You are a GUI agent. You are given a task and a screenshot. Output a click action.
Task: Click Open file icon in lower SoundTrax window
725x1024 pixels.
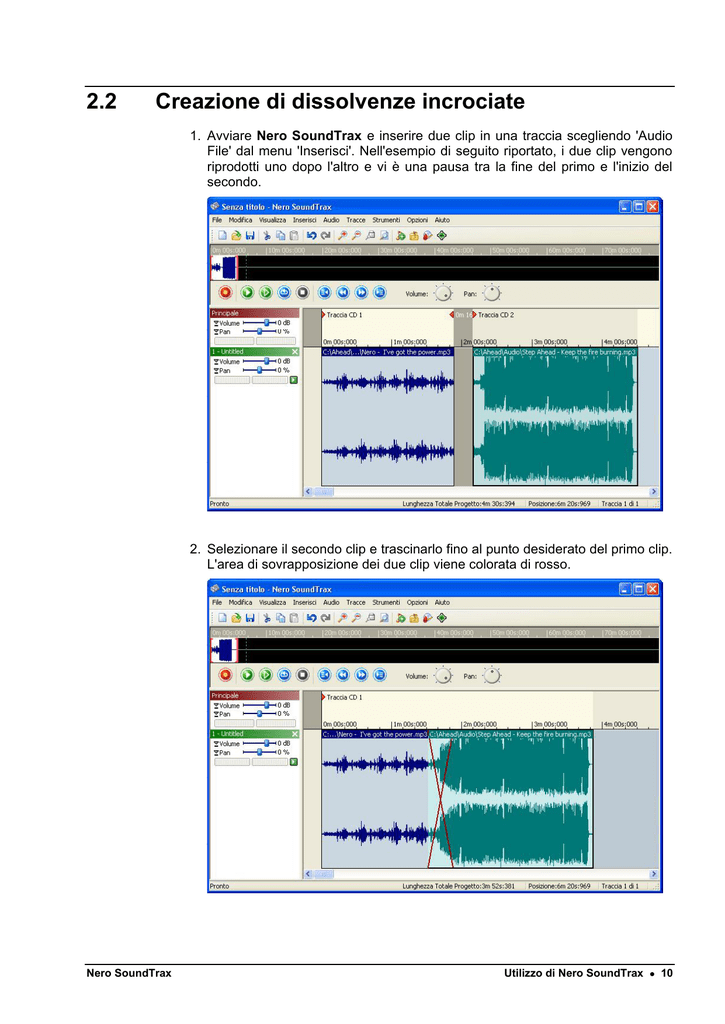236,618
